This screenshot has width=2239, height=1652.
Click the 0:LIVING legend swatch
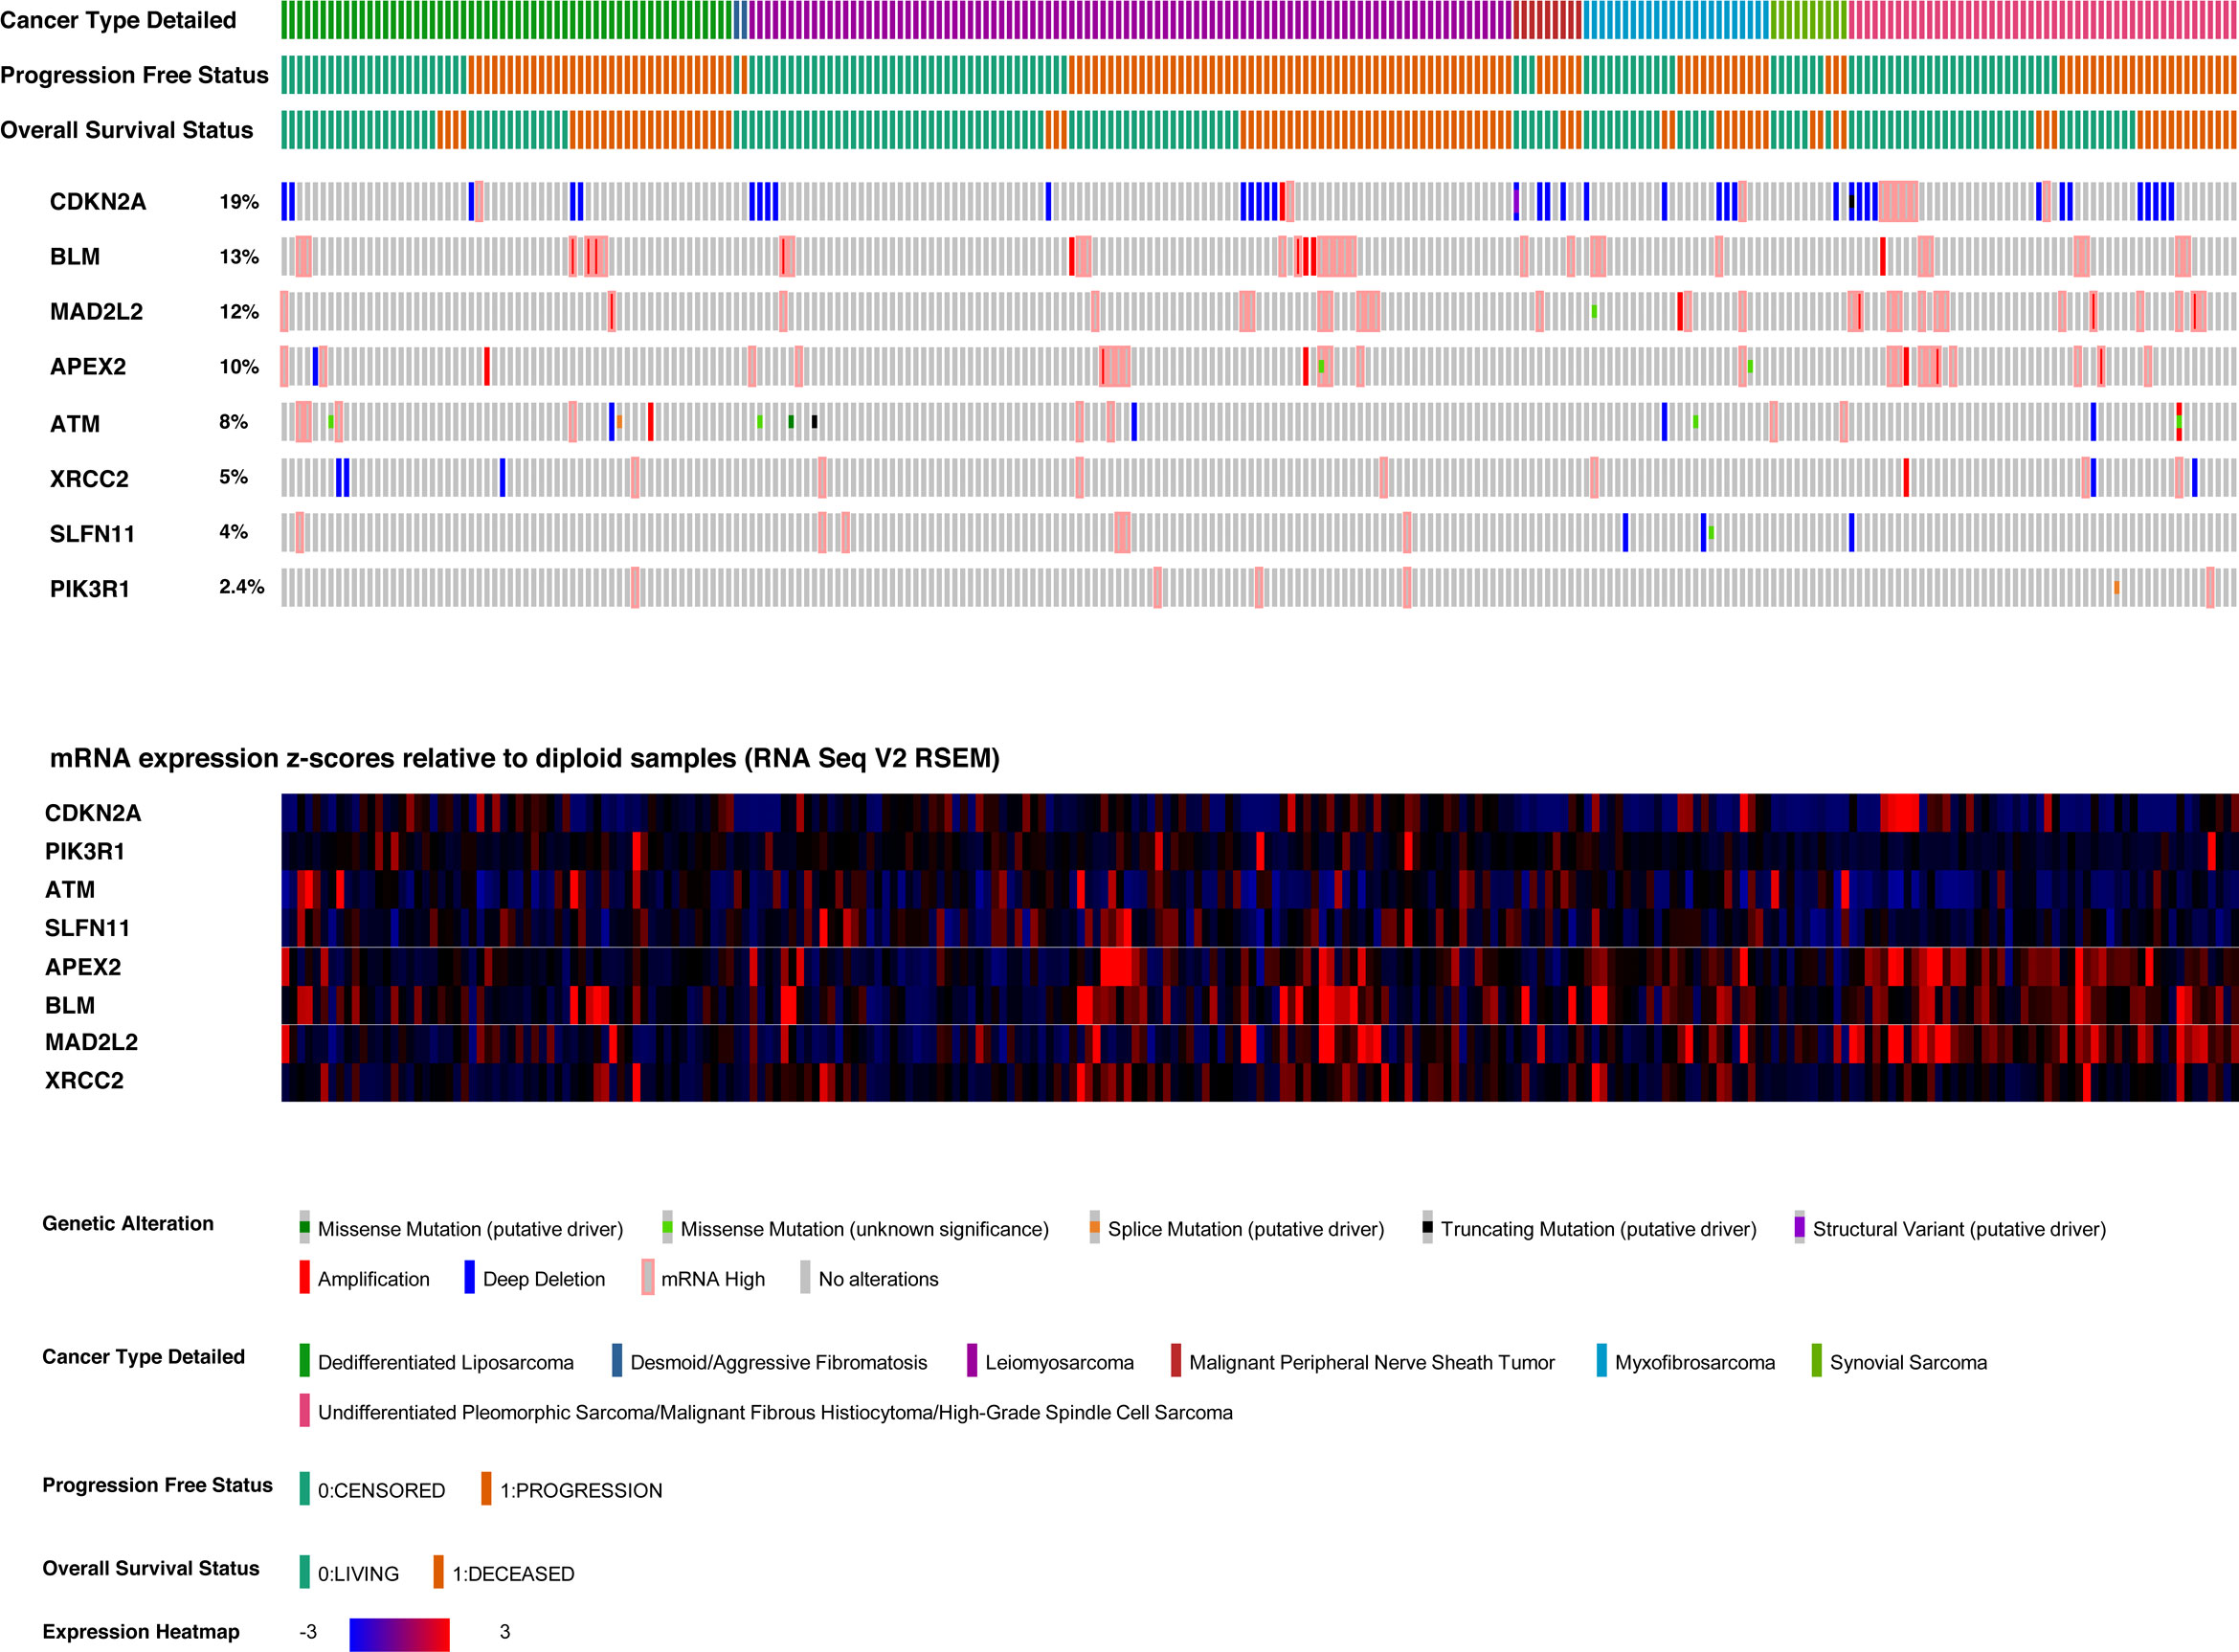[x=304, y=1572]
